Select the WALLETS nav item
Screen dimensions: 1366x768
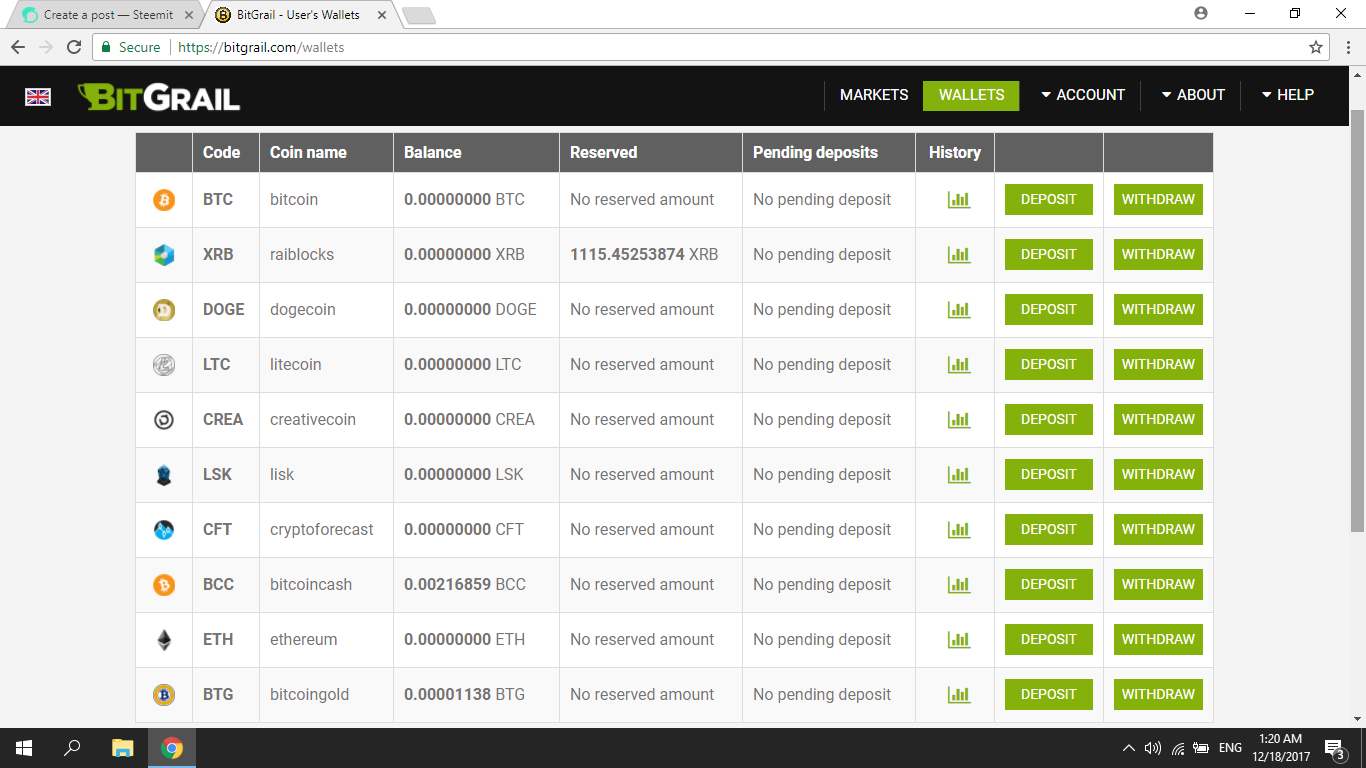pos(971,95)
